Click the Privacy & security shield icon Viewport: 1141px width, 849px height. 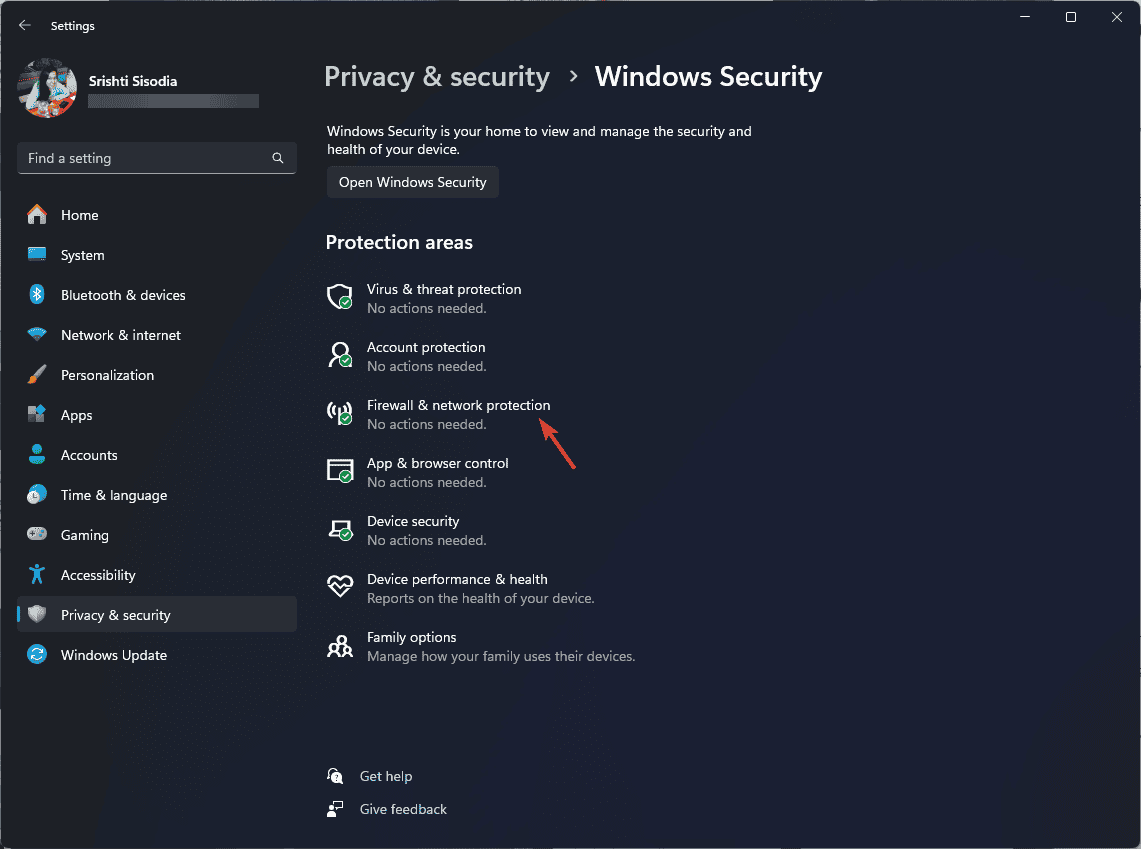click(37, 614)
